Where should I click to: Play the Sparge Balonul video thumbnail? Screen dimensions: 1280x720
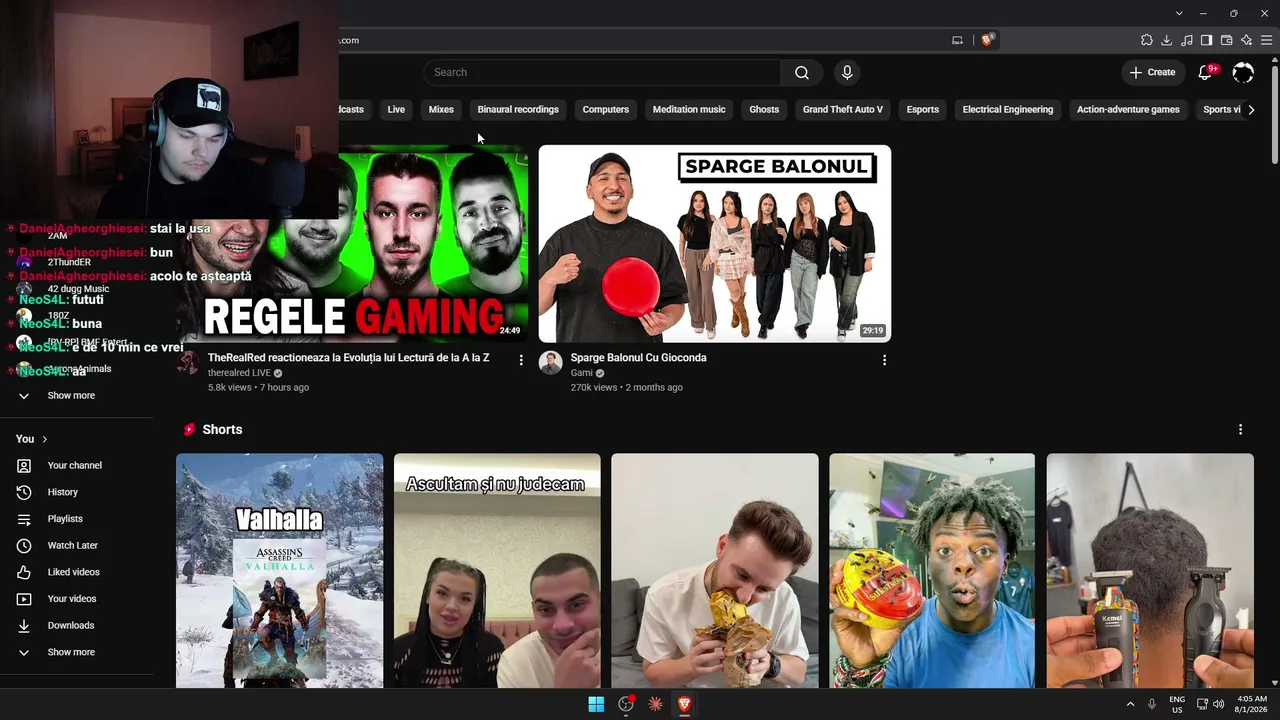(x=715, y=244)
